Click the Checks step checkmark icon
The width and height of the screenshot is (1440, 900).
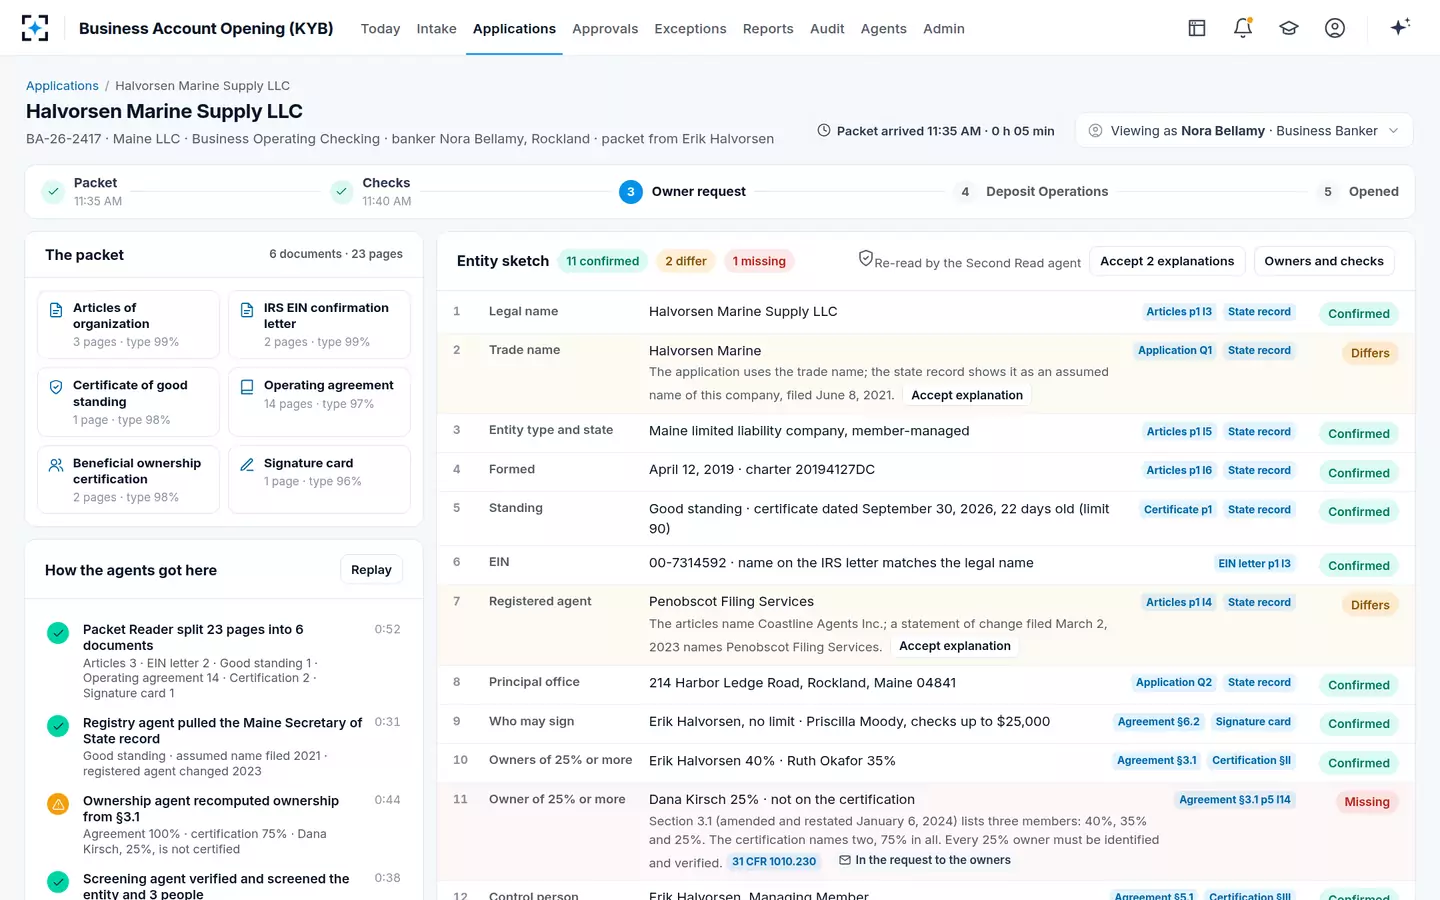click(342, 191)
